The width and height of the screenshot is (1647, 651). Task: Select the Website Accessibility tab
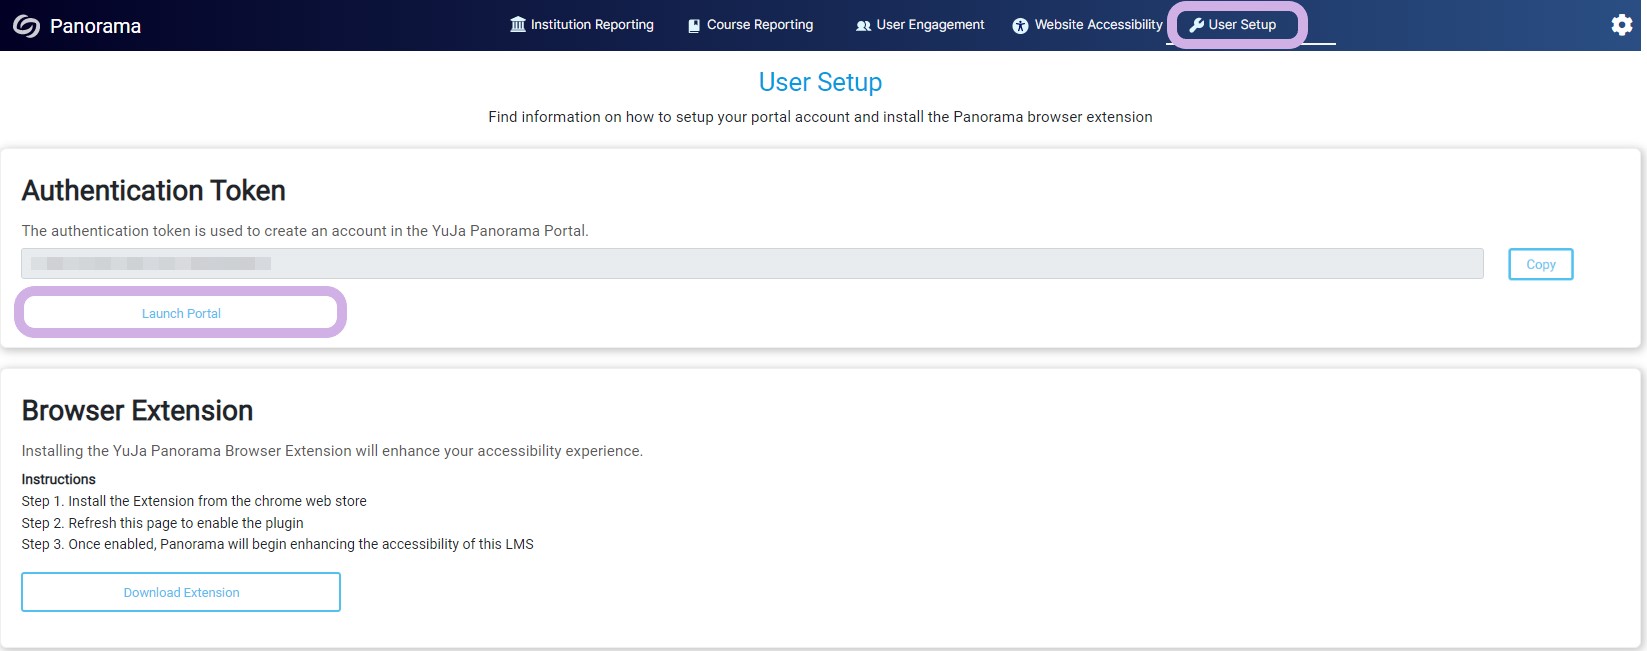pos(1087,25)
